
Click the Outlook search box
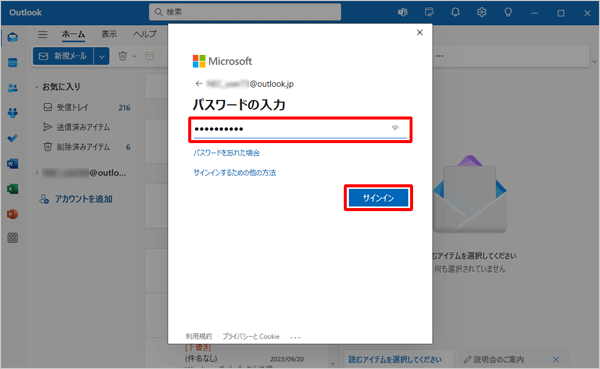[x=245, y=12]
